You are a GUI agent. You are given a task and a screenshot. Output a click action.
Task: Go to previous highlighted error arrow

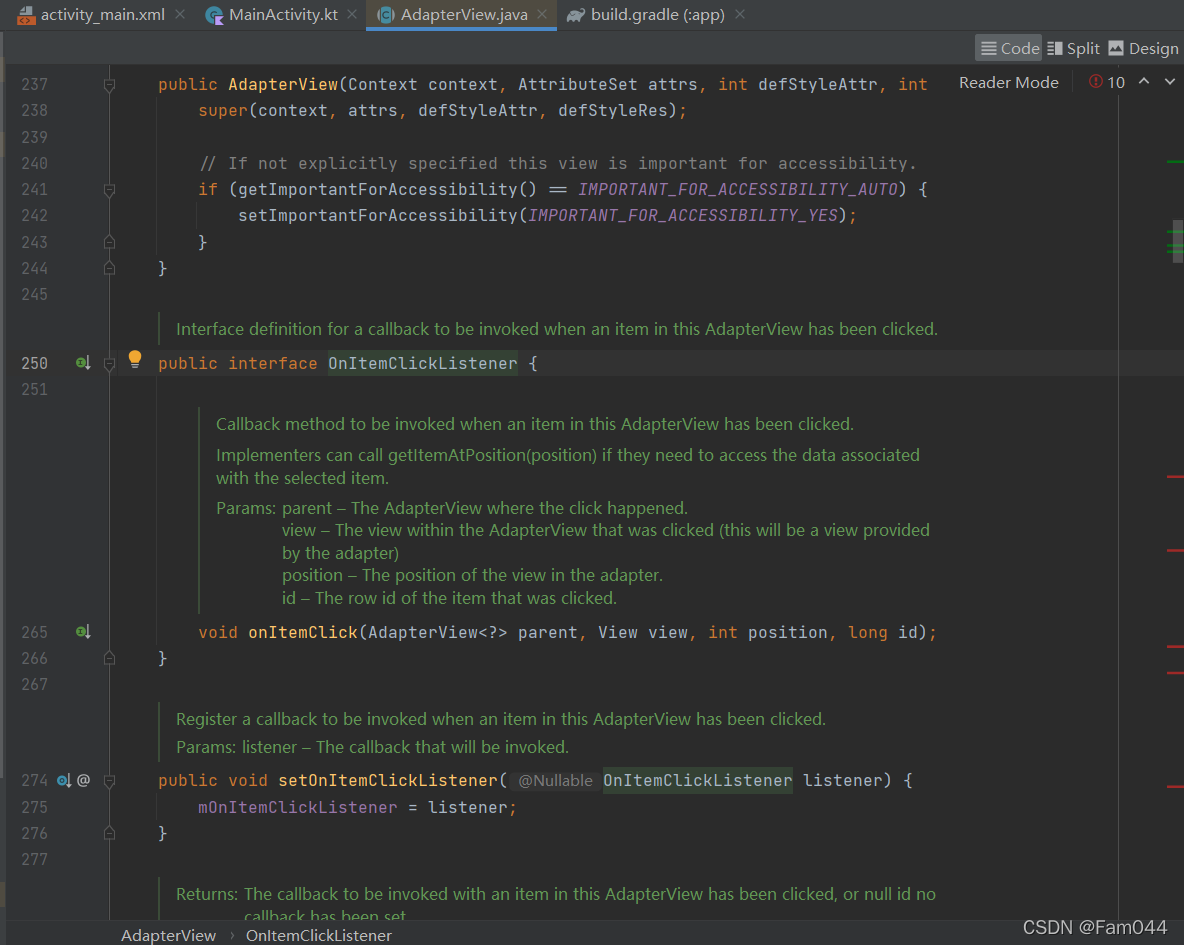[1144, 82]
